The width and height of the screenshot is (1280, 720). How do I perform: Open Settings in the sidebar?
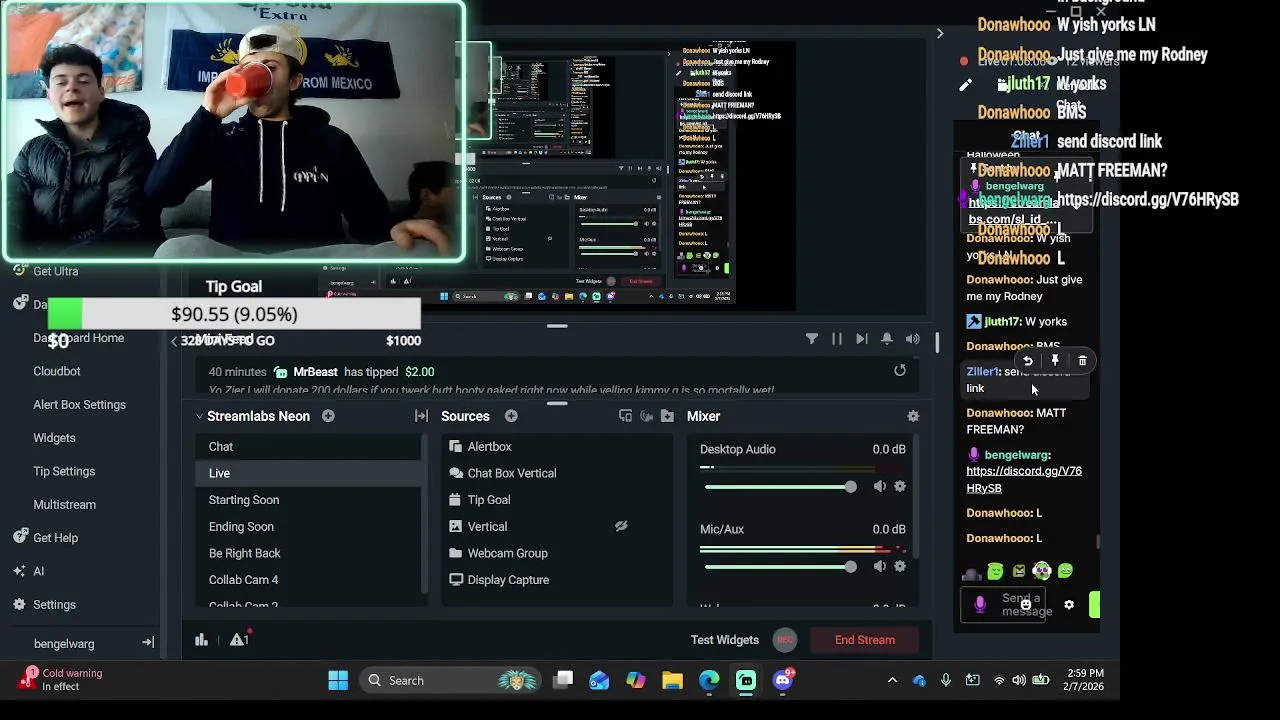(44, 605)
